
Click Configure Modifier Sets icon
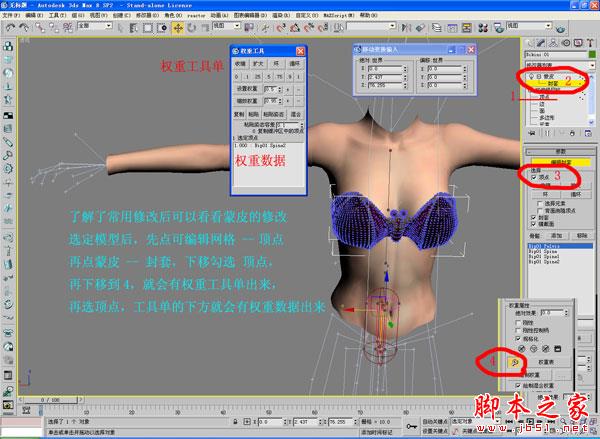(x=588, y=133)
